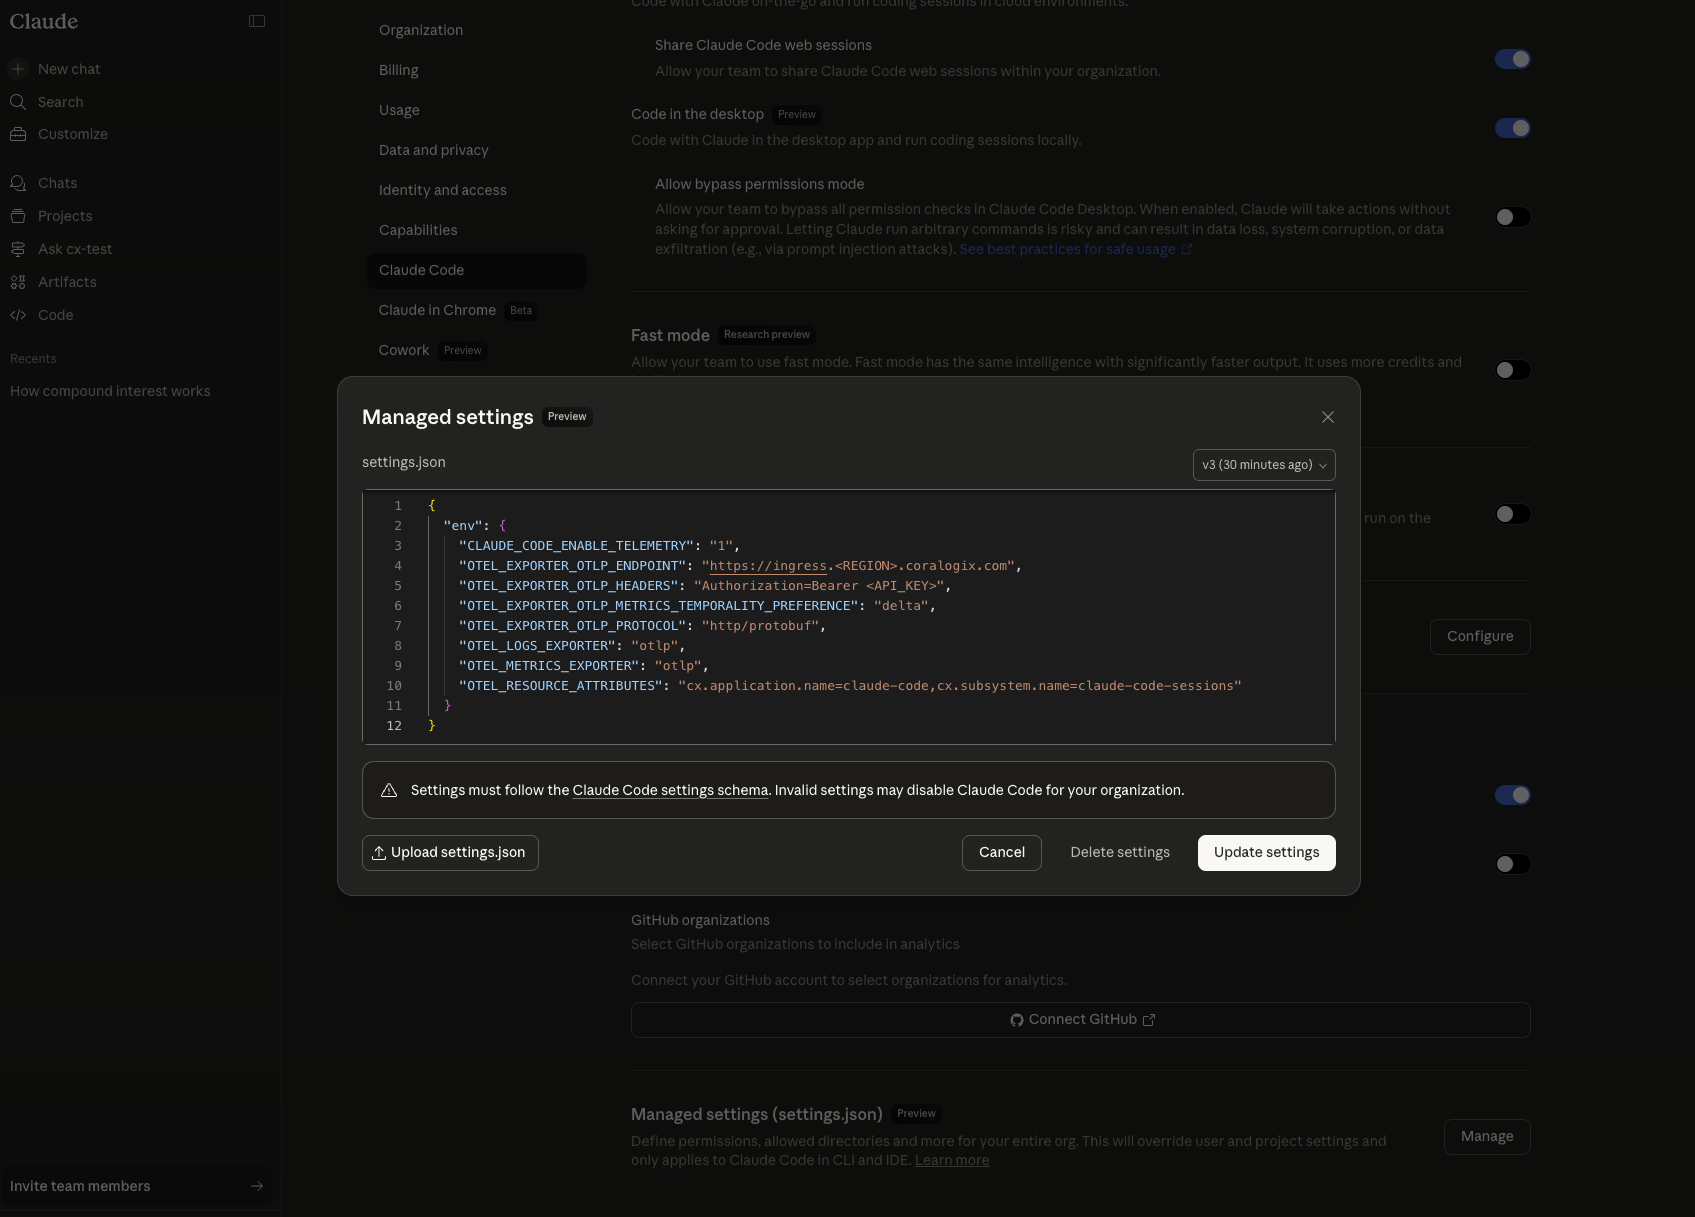Go to Identity and access settings
Viewport: 1695px width, 1217px height.
pyautogui.click(x=442, y=190)
